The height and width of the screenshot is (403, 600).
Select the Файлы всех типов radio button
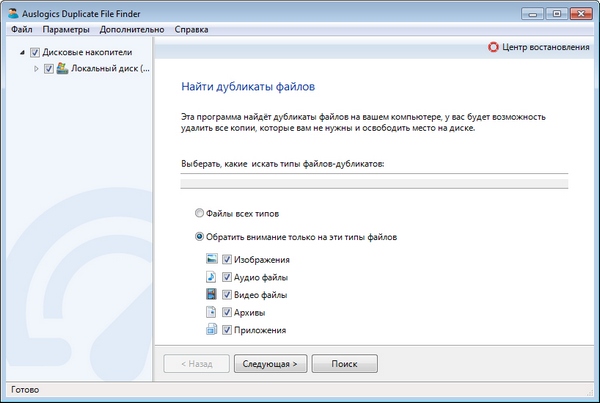click(x=200, y=213)
